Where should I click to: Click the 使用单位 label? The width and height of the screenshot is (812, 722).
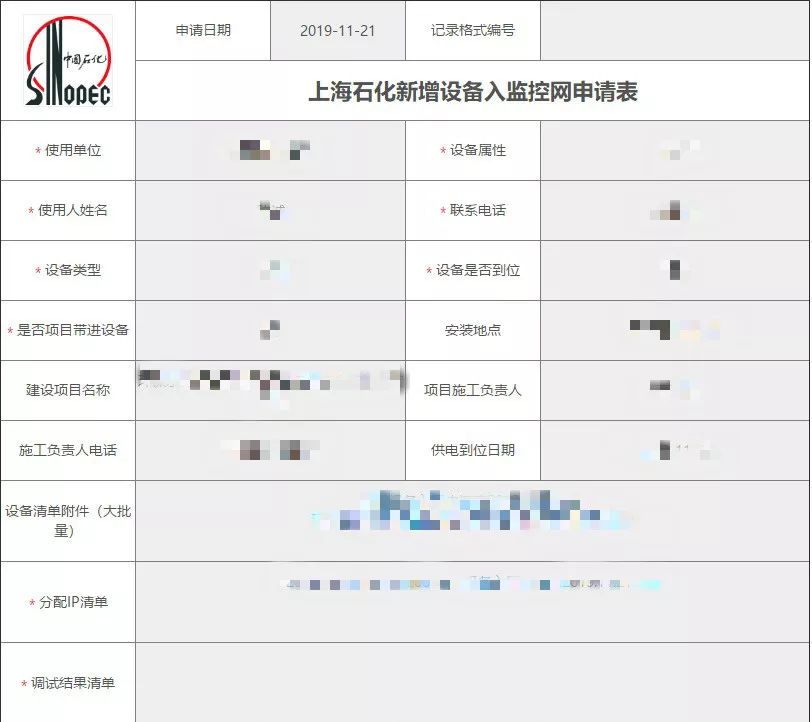[x=73, y=151]
